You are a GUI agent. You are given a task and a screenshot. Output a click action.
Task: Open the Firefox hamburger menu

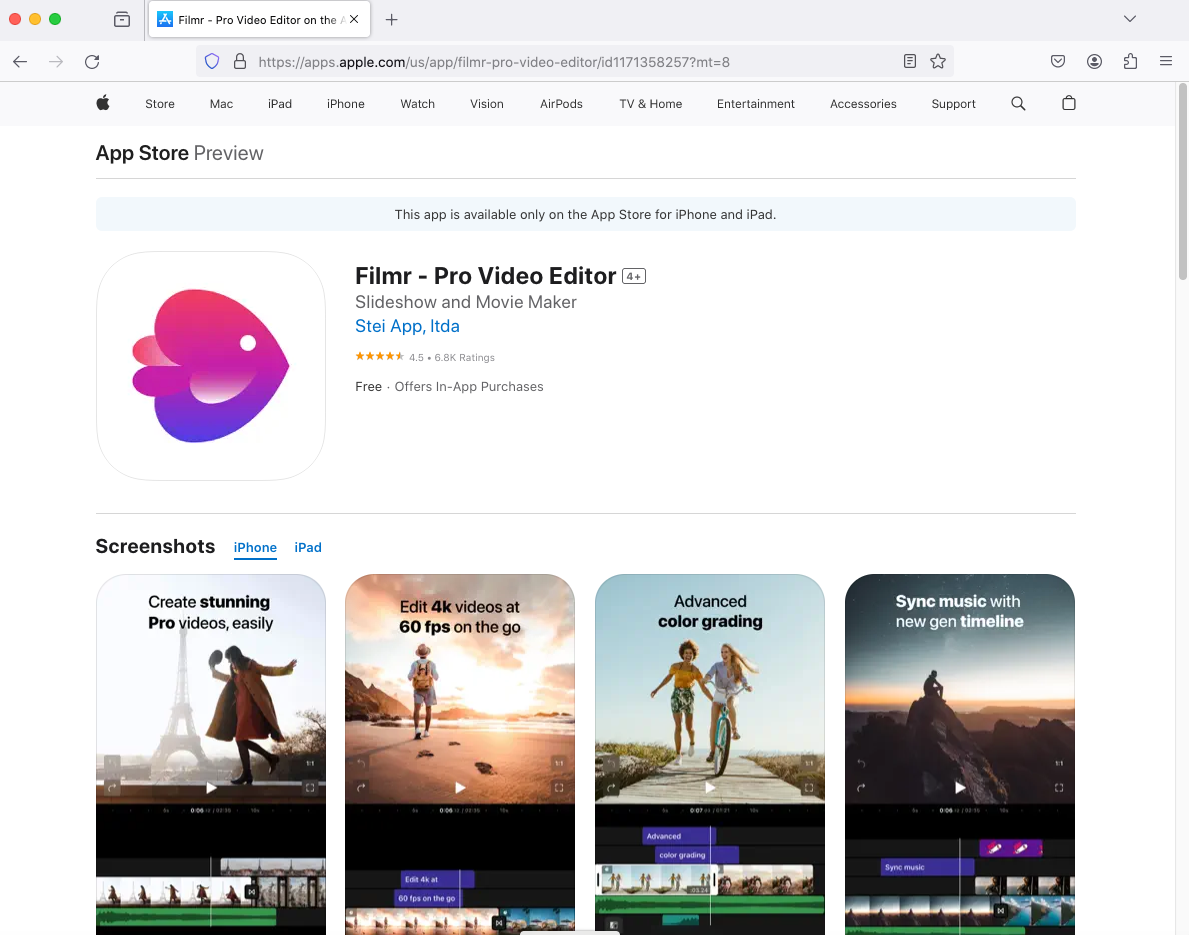tap(1166, 61)
